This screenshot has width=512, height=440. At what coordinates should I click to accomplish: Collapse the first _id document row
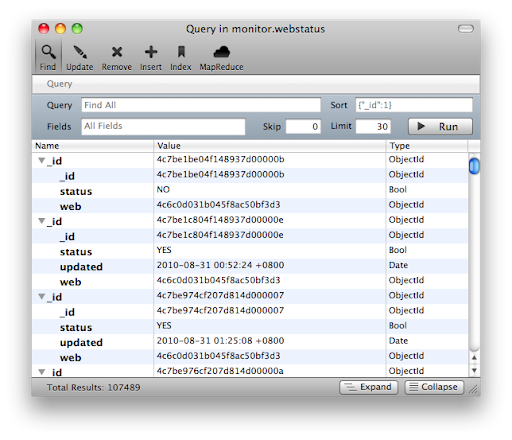(x=42, y=161)
